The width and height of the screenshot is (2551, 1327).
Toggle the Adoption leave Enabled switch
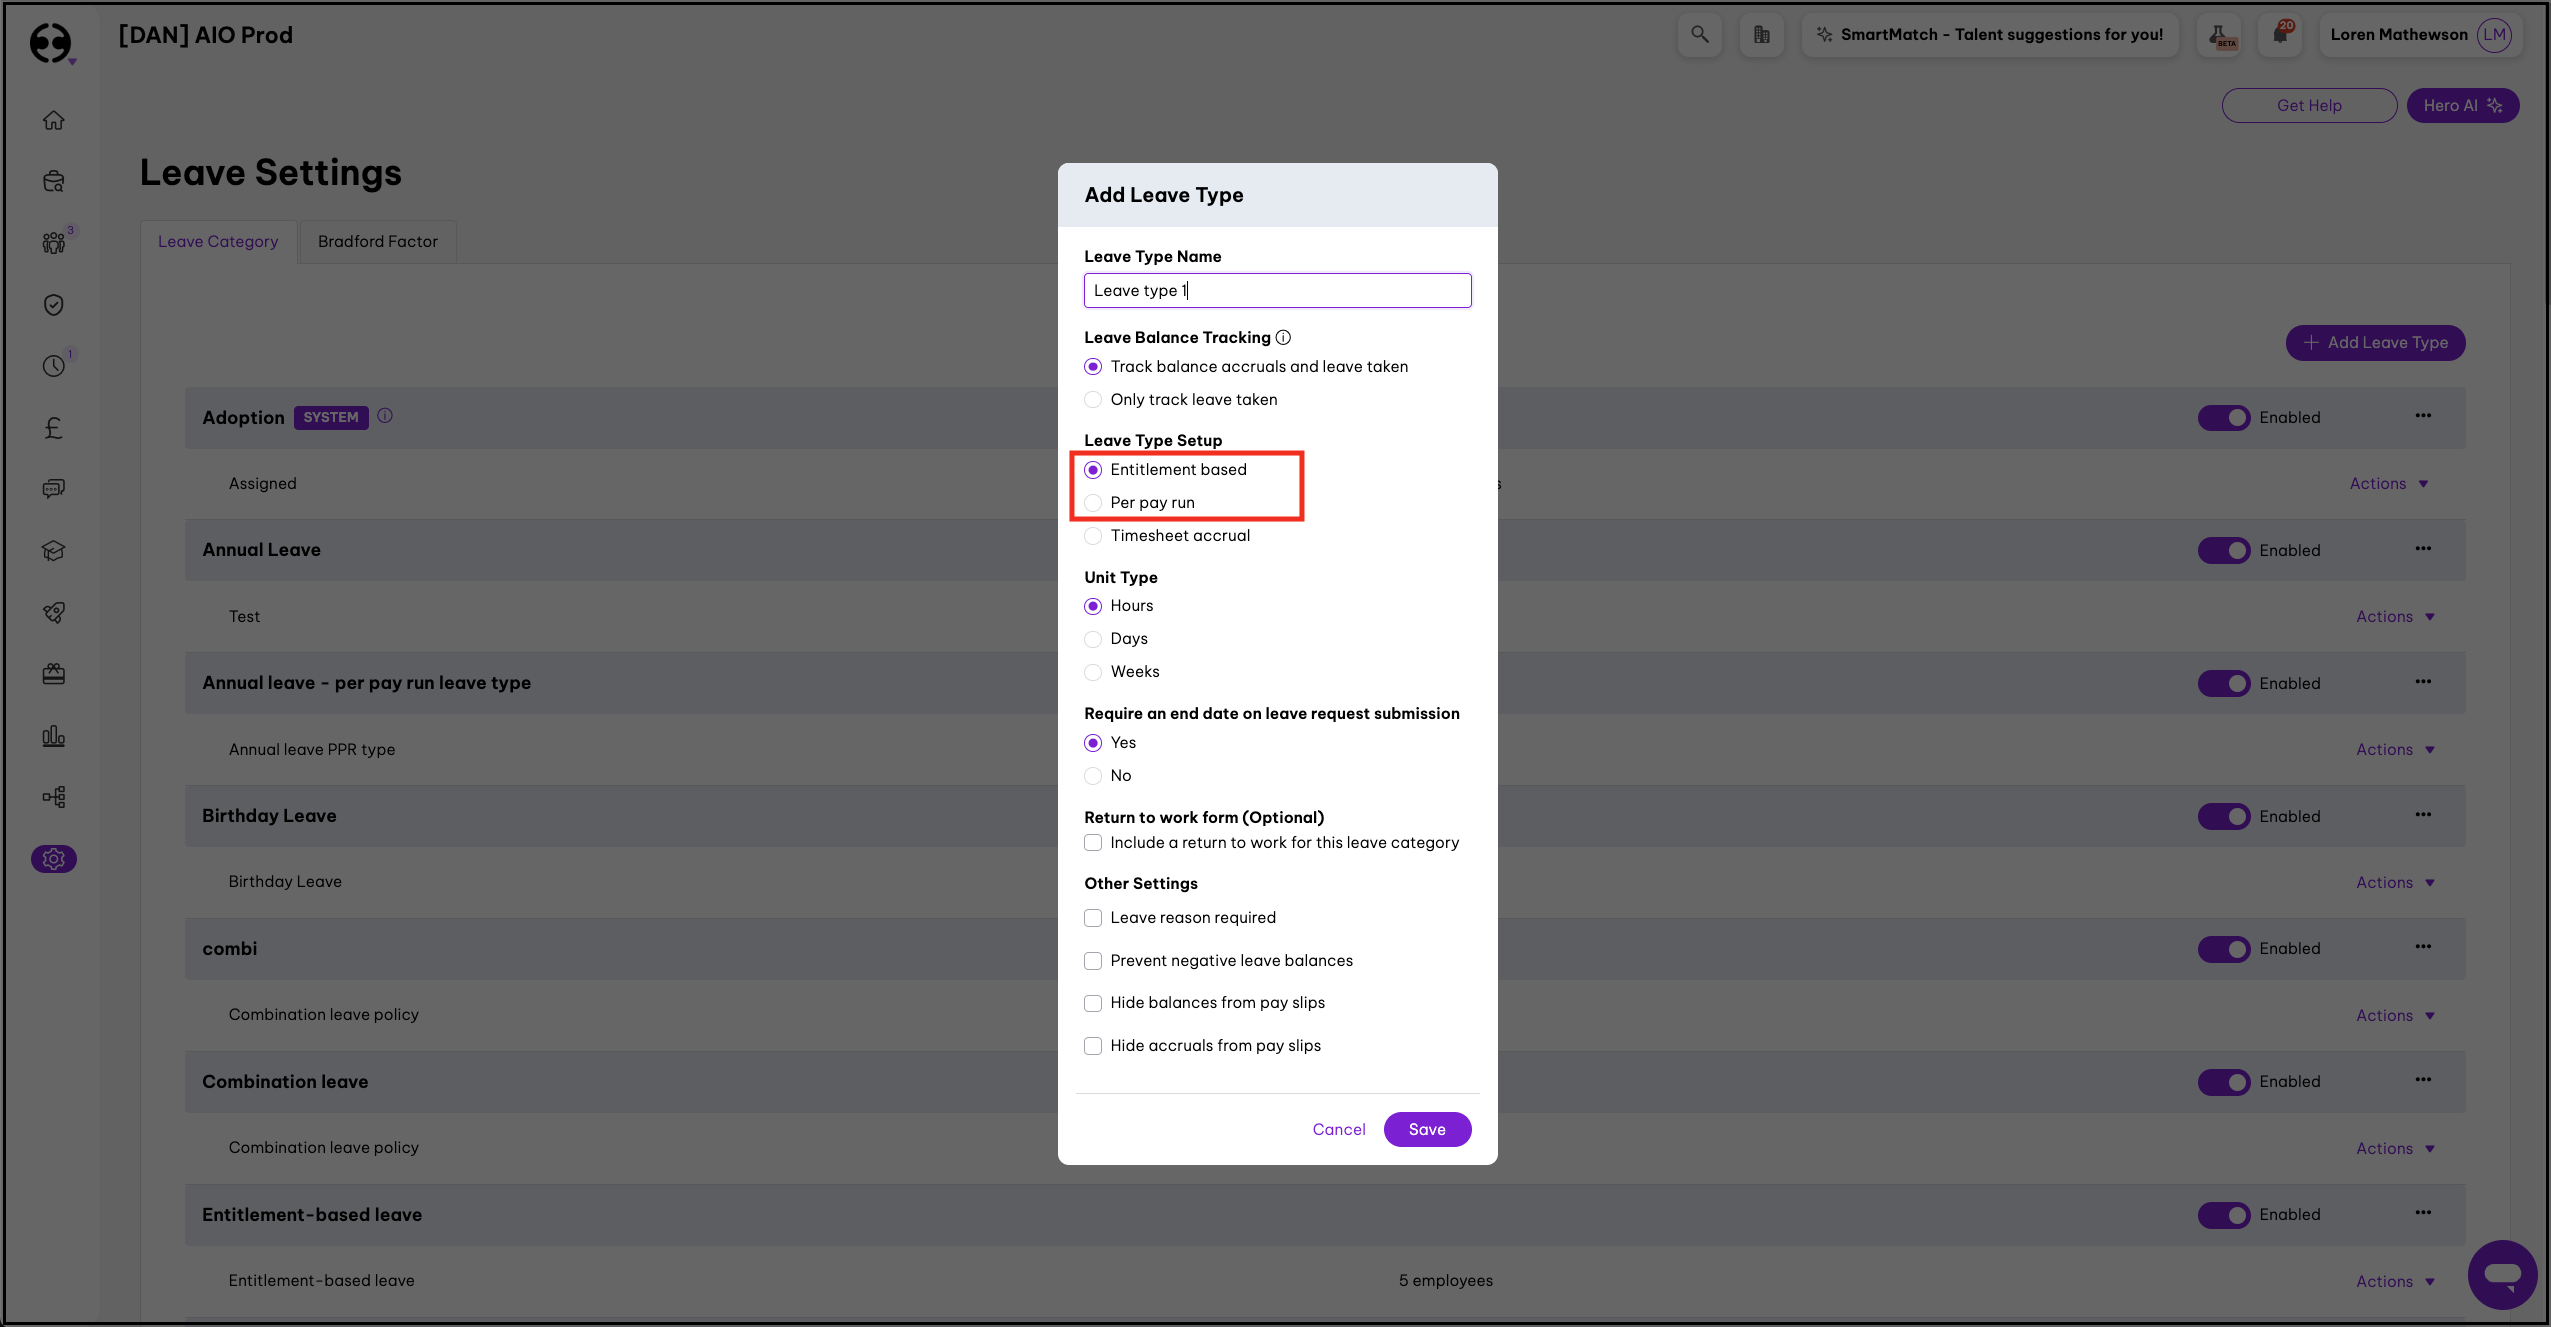2223,418
